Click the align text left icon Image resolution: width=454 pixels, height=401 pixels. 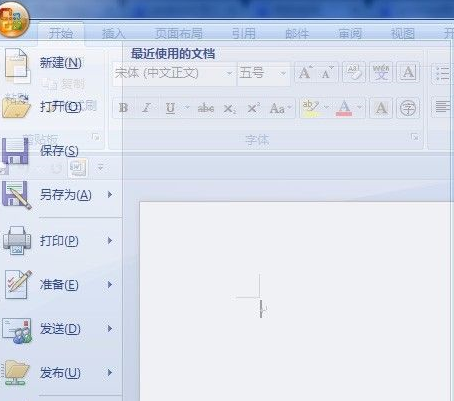click(x=443, y=107)
